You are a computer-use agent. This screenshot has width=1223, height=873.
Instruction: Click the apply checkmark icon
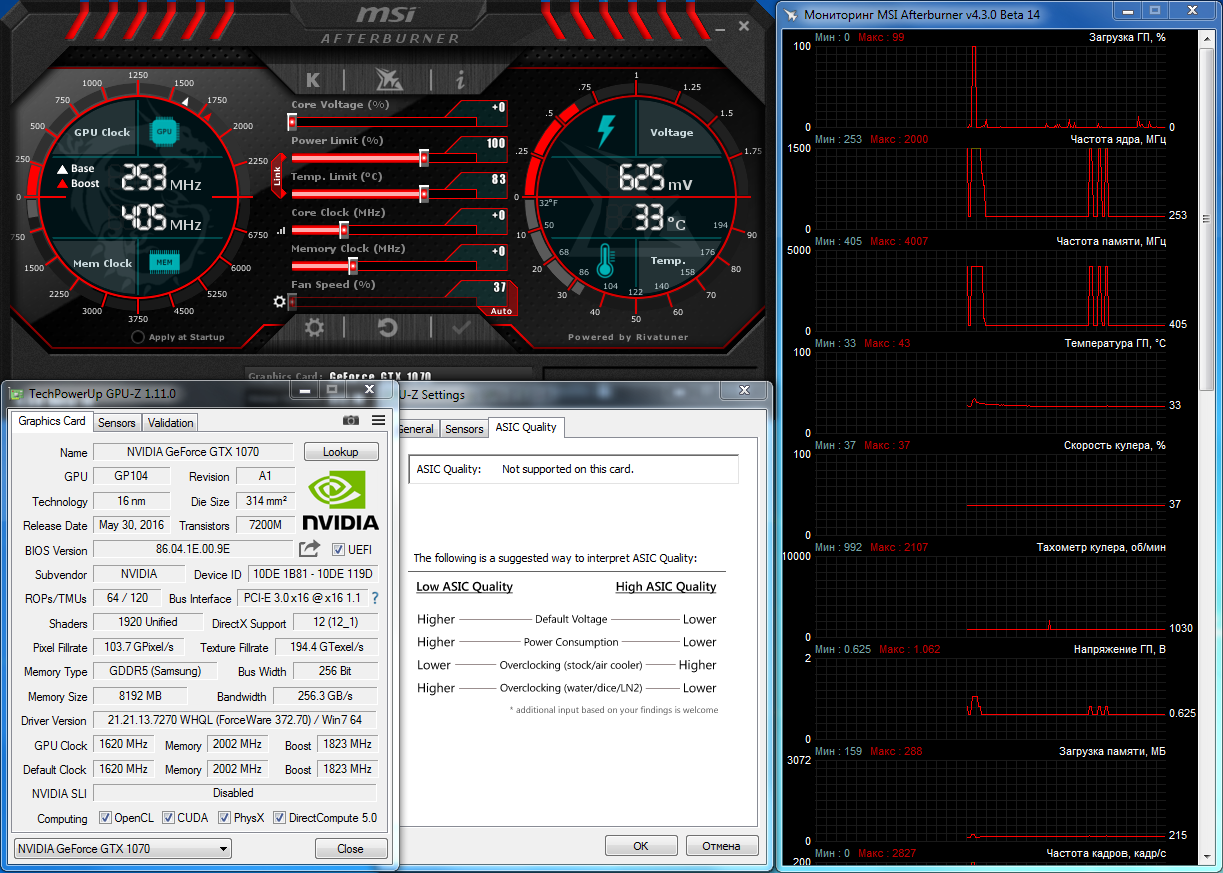tap(461, 327)
